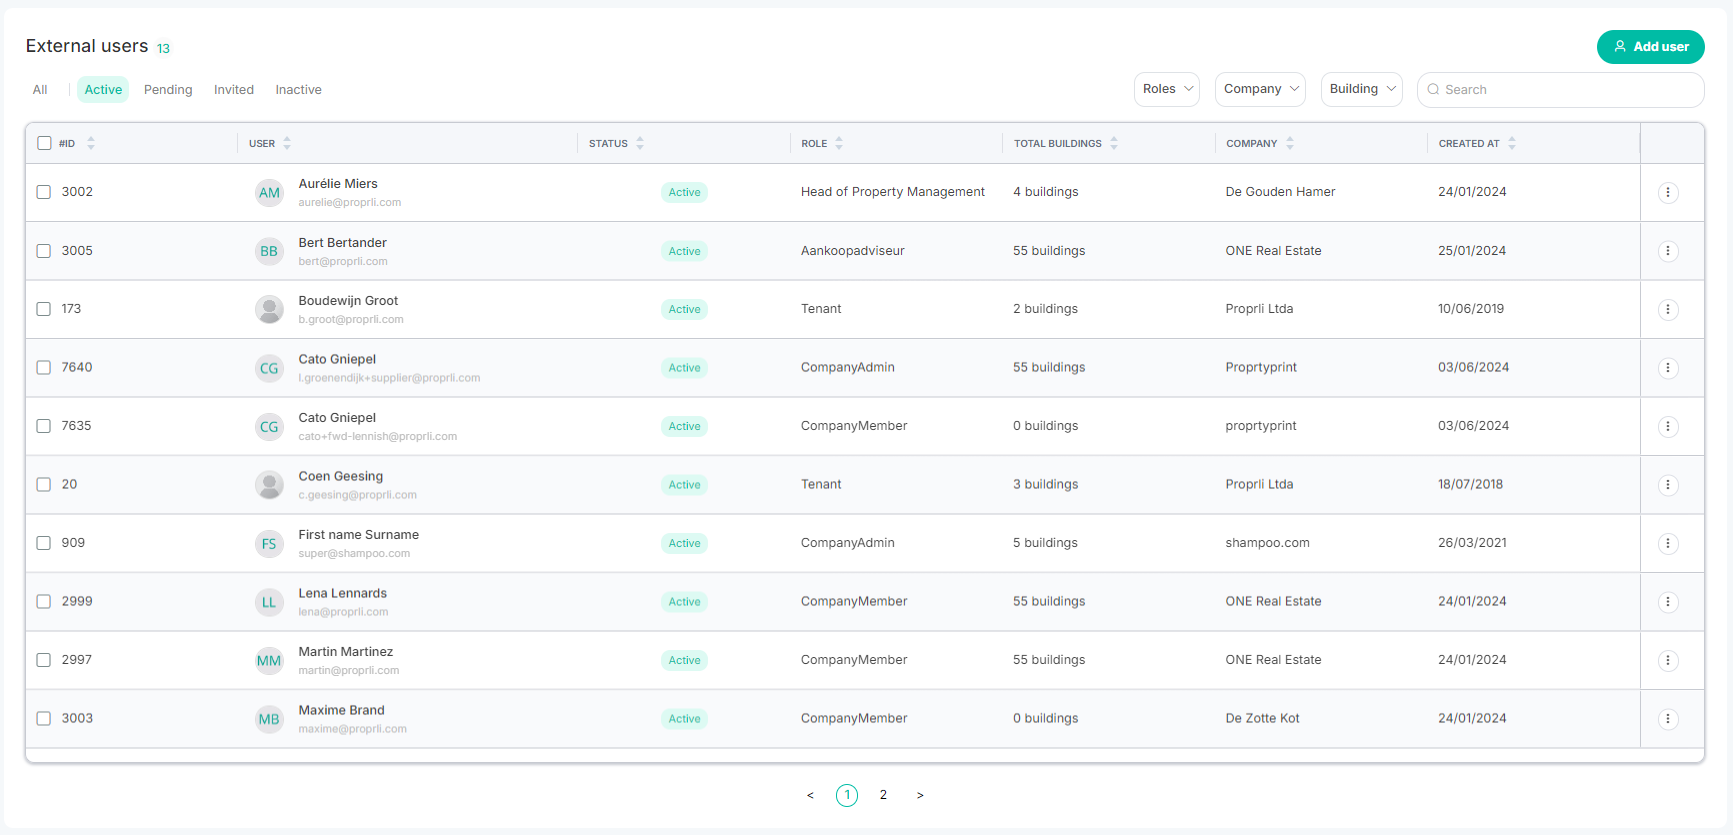Image resolution: width=1733 pixels, height=835 pixels.
Task: Open the Building filter dropdown
Action: tap(1362, 89)
